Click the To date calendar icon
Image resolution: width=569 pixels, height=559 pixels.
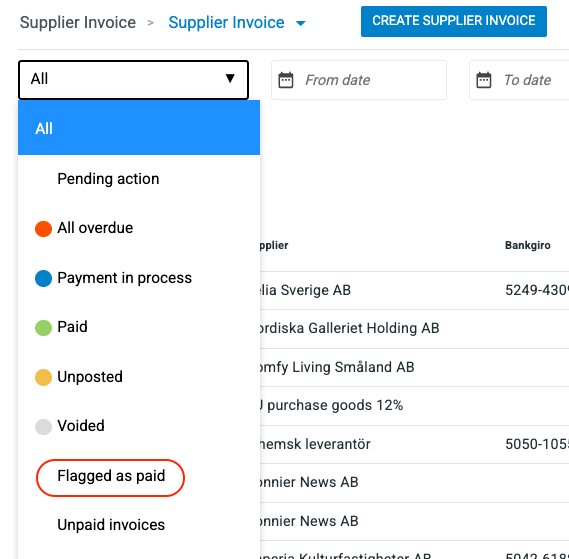[x=483, y=80]
